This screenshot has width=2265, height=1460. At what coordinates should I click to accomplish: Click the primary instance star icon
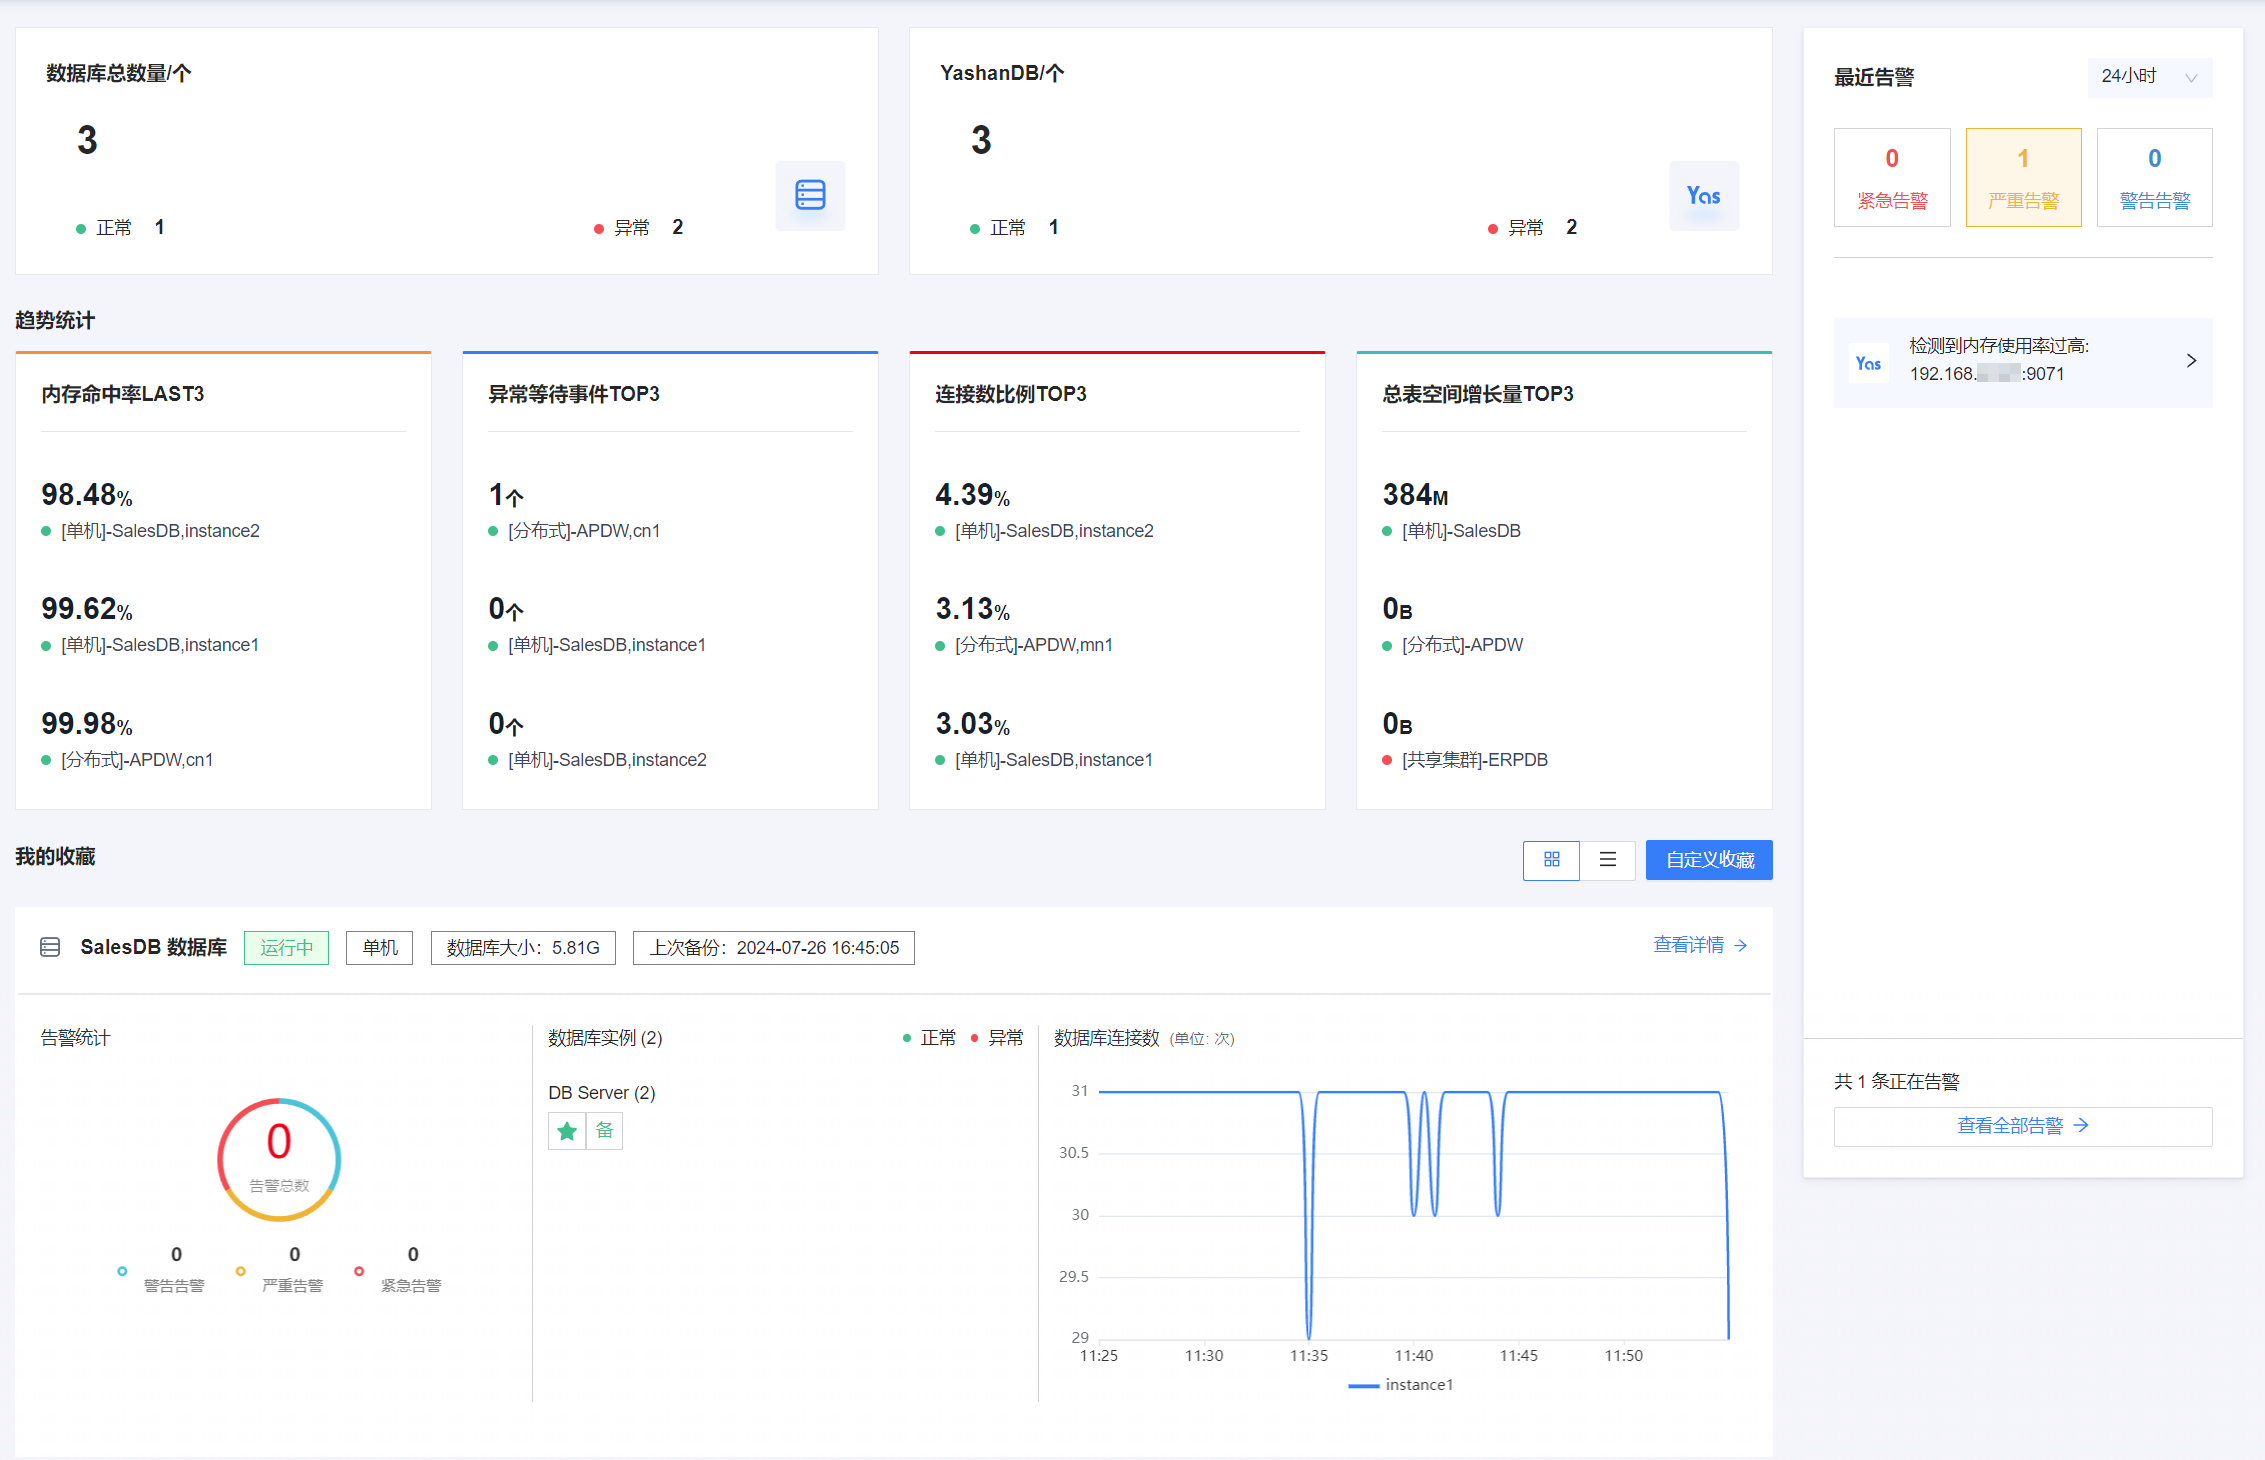pos(567,1131)
